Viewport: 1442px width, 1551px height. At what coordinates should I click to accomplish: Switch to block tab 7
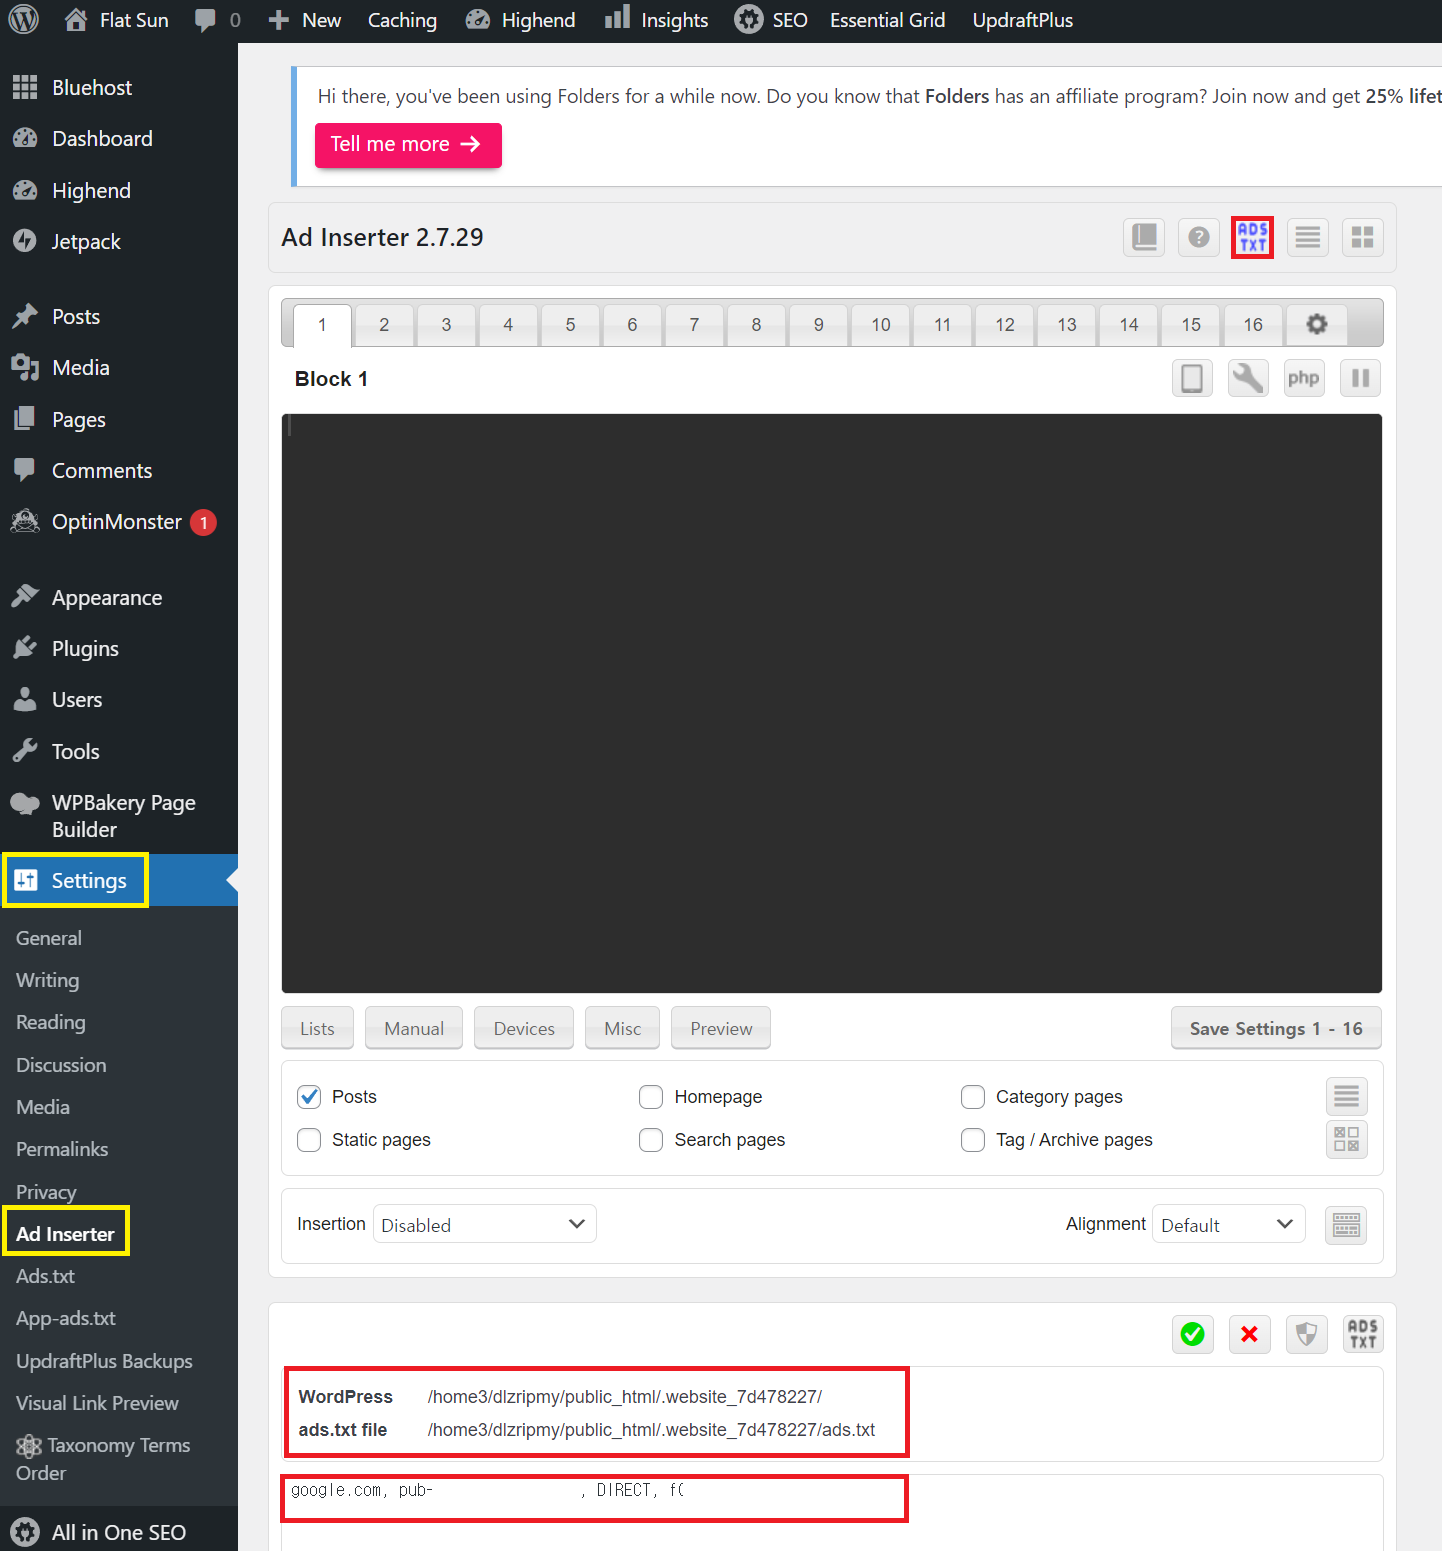[694, 325]
